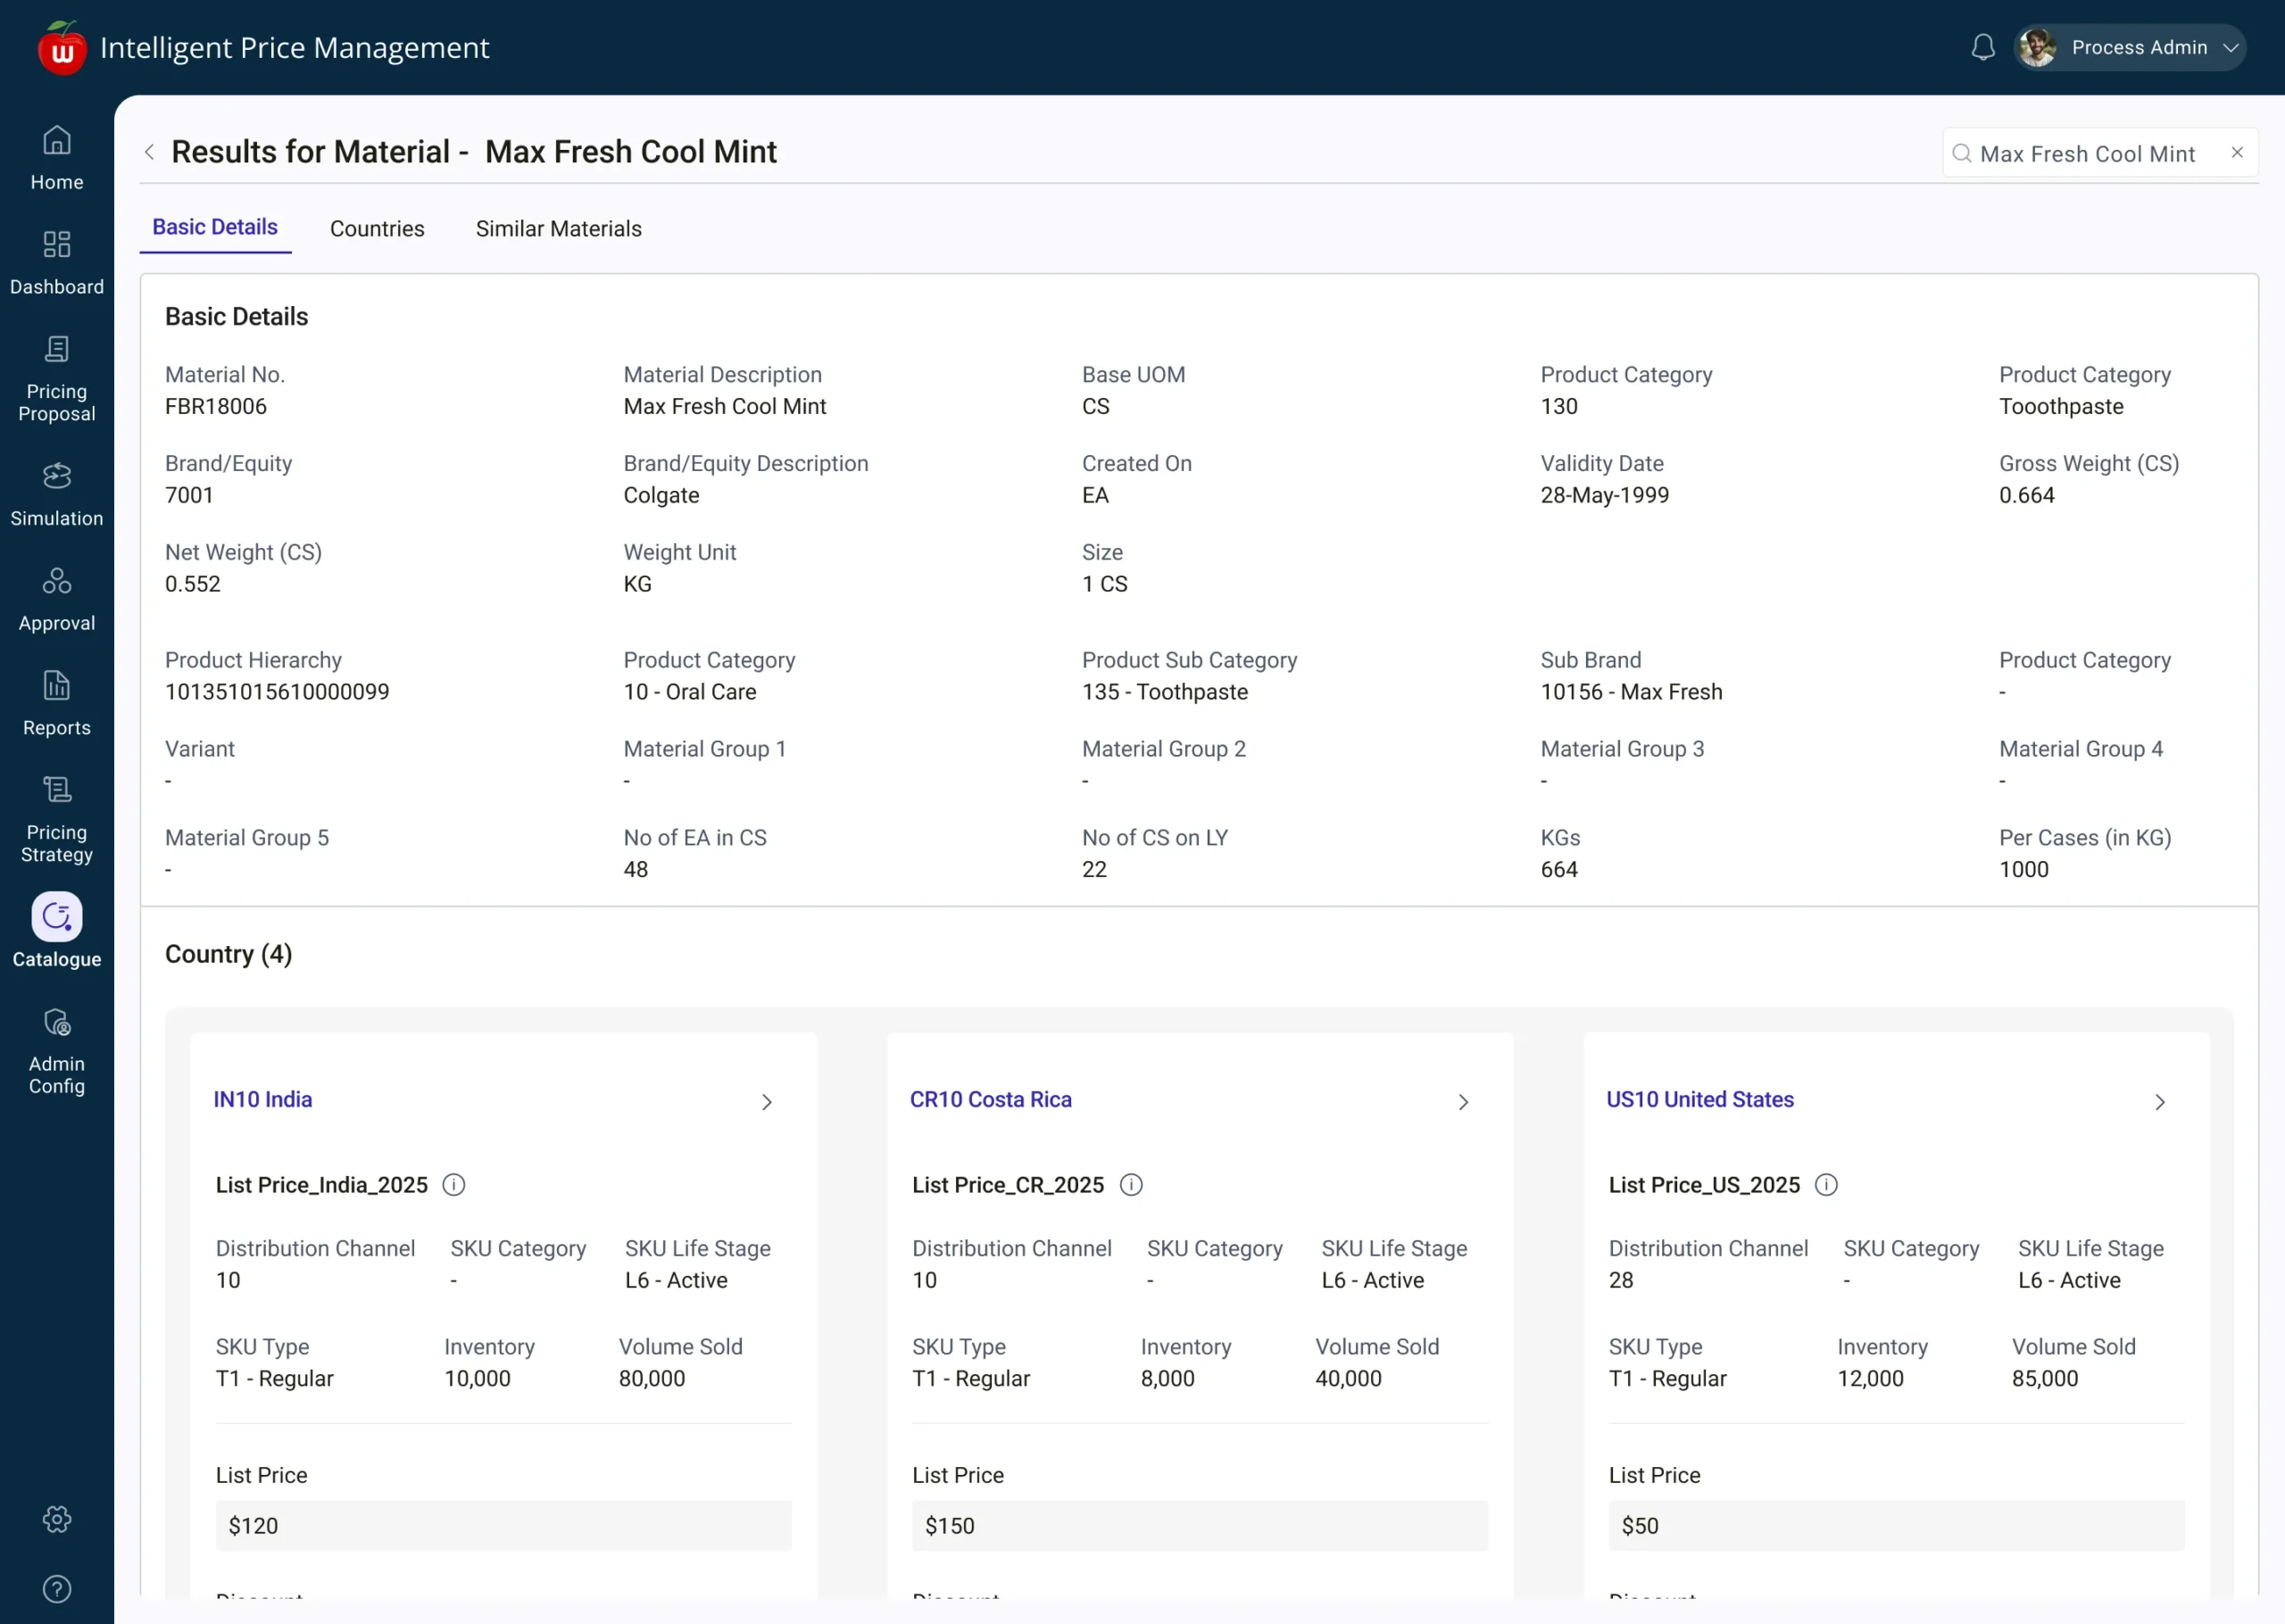This screenshot has width=2285, height=1624.
Task: Clear the Max Fresh Cool Mint search
Action: [x=2237, y=153]
